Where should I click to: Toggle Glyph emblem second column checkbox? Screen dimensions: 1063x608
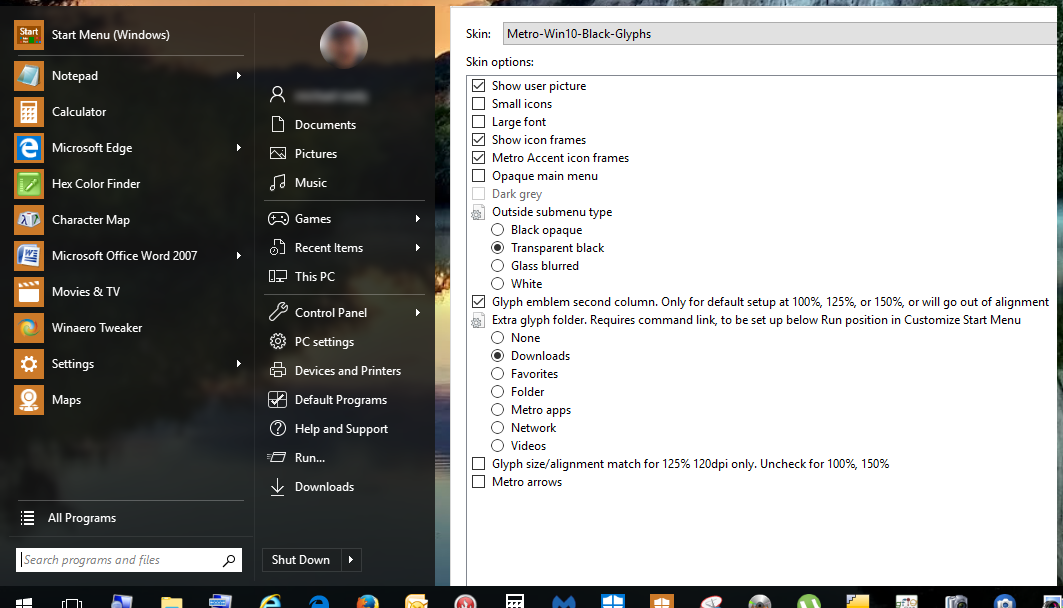[479, 302]
